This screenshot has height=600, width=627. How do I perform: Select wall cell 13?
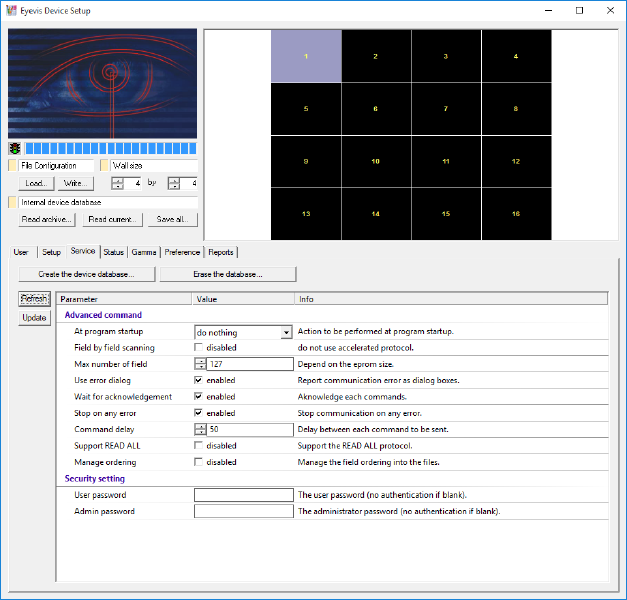pyautogui.click(x=306, y=214)
